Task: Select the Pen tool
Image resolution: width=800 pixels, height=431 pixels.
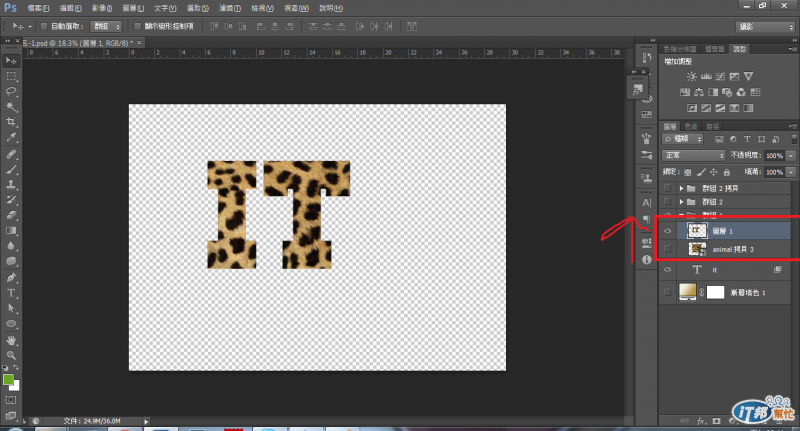Action: [11, 278]
